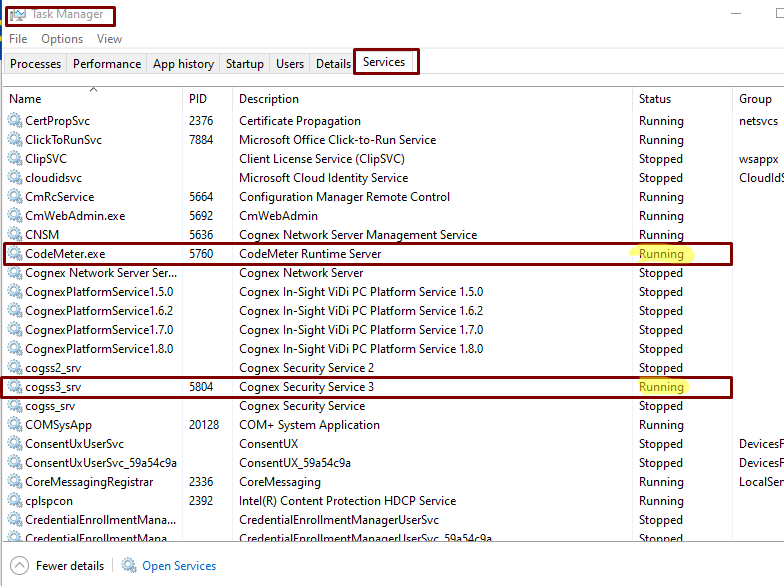784x586 pixels.
Task: Click the cplspcon service gear icon
Action: (14, 501)
